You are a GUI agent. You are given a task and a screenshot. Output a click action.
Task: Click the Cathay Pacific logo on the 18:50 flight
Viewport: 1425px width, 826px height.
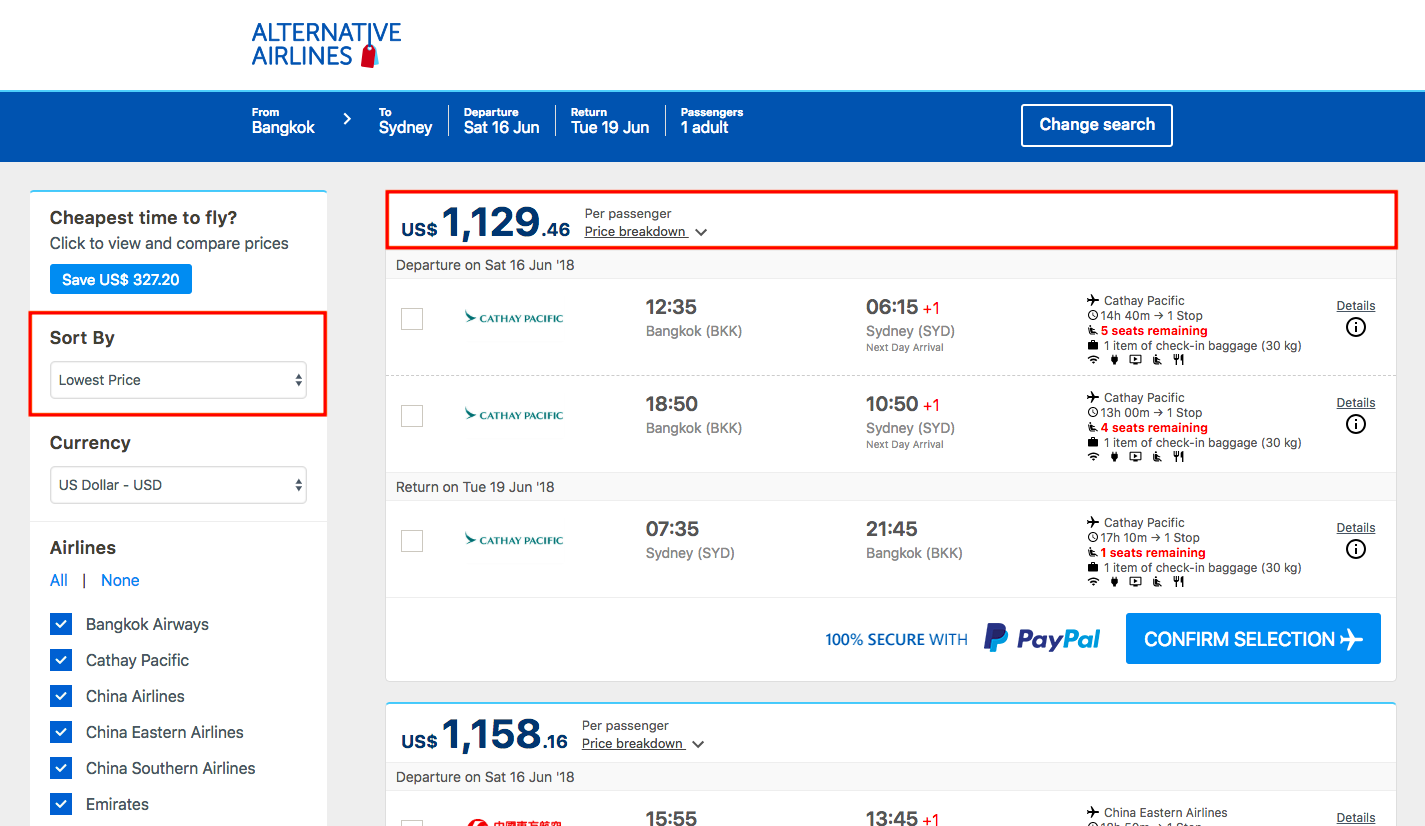pos(514,415)
